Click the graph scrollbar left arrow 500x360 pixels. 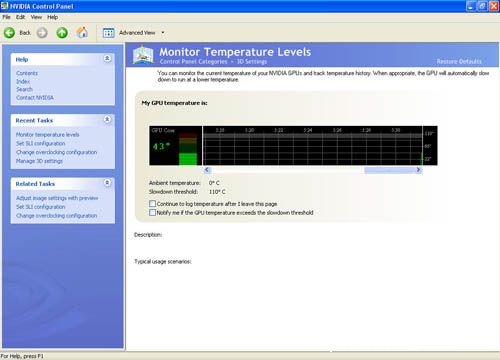(x=207, y=170)
